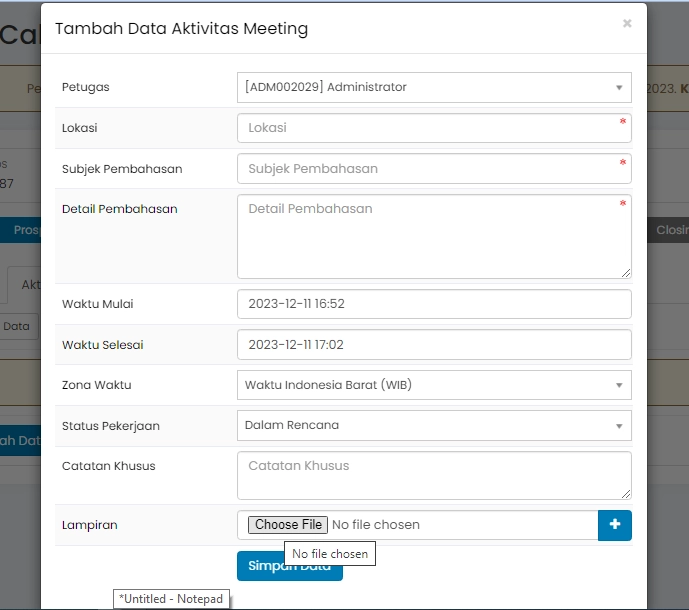Open the Status Pekerjaan dropdown
Image resolution: width=689 pixels, height=610 pixels.
point(434,425)
